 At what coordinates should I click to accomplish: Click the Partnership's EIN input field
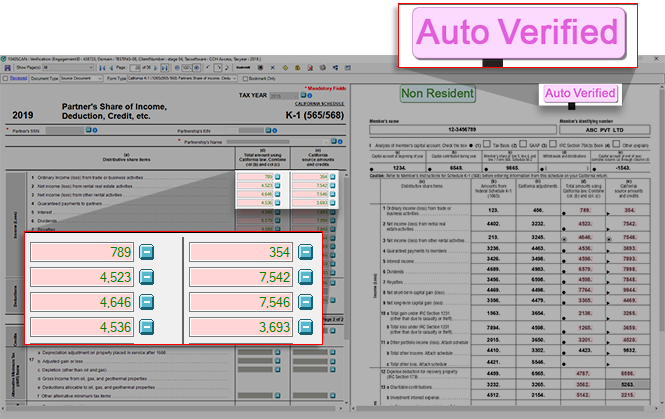click(x=251, y=131)
